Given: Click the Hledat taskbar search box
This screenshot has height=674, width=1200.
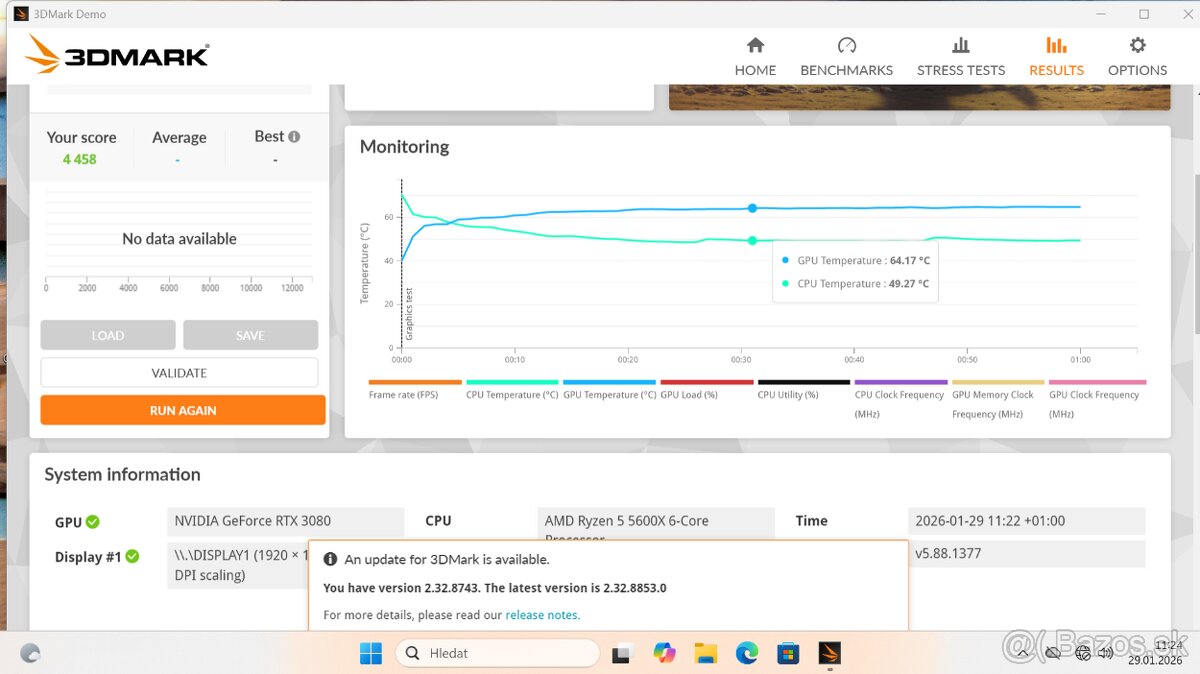Looking at the screenshot, I should coord(497,653).
